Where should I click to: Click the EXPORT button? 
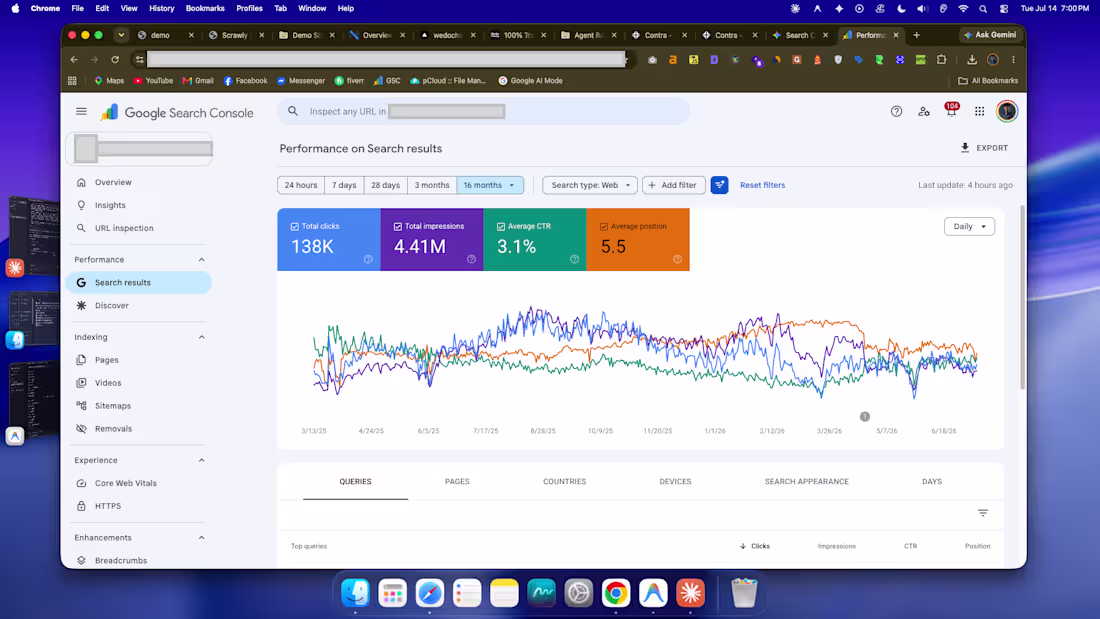click(984, 148)
